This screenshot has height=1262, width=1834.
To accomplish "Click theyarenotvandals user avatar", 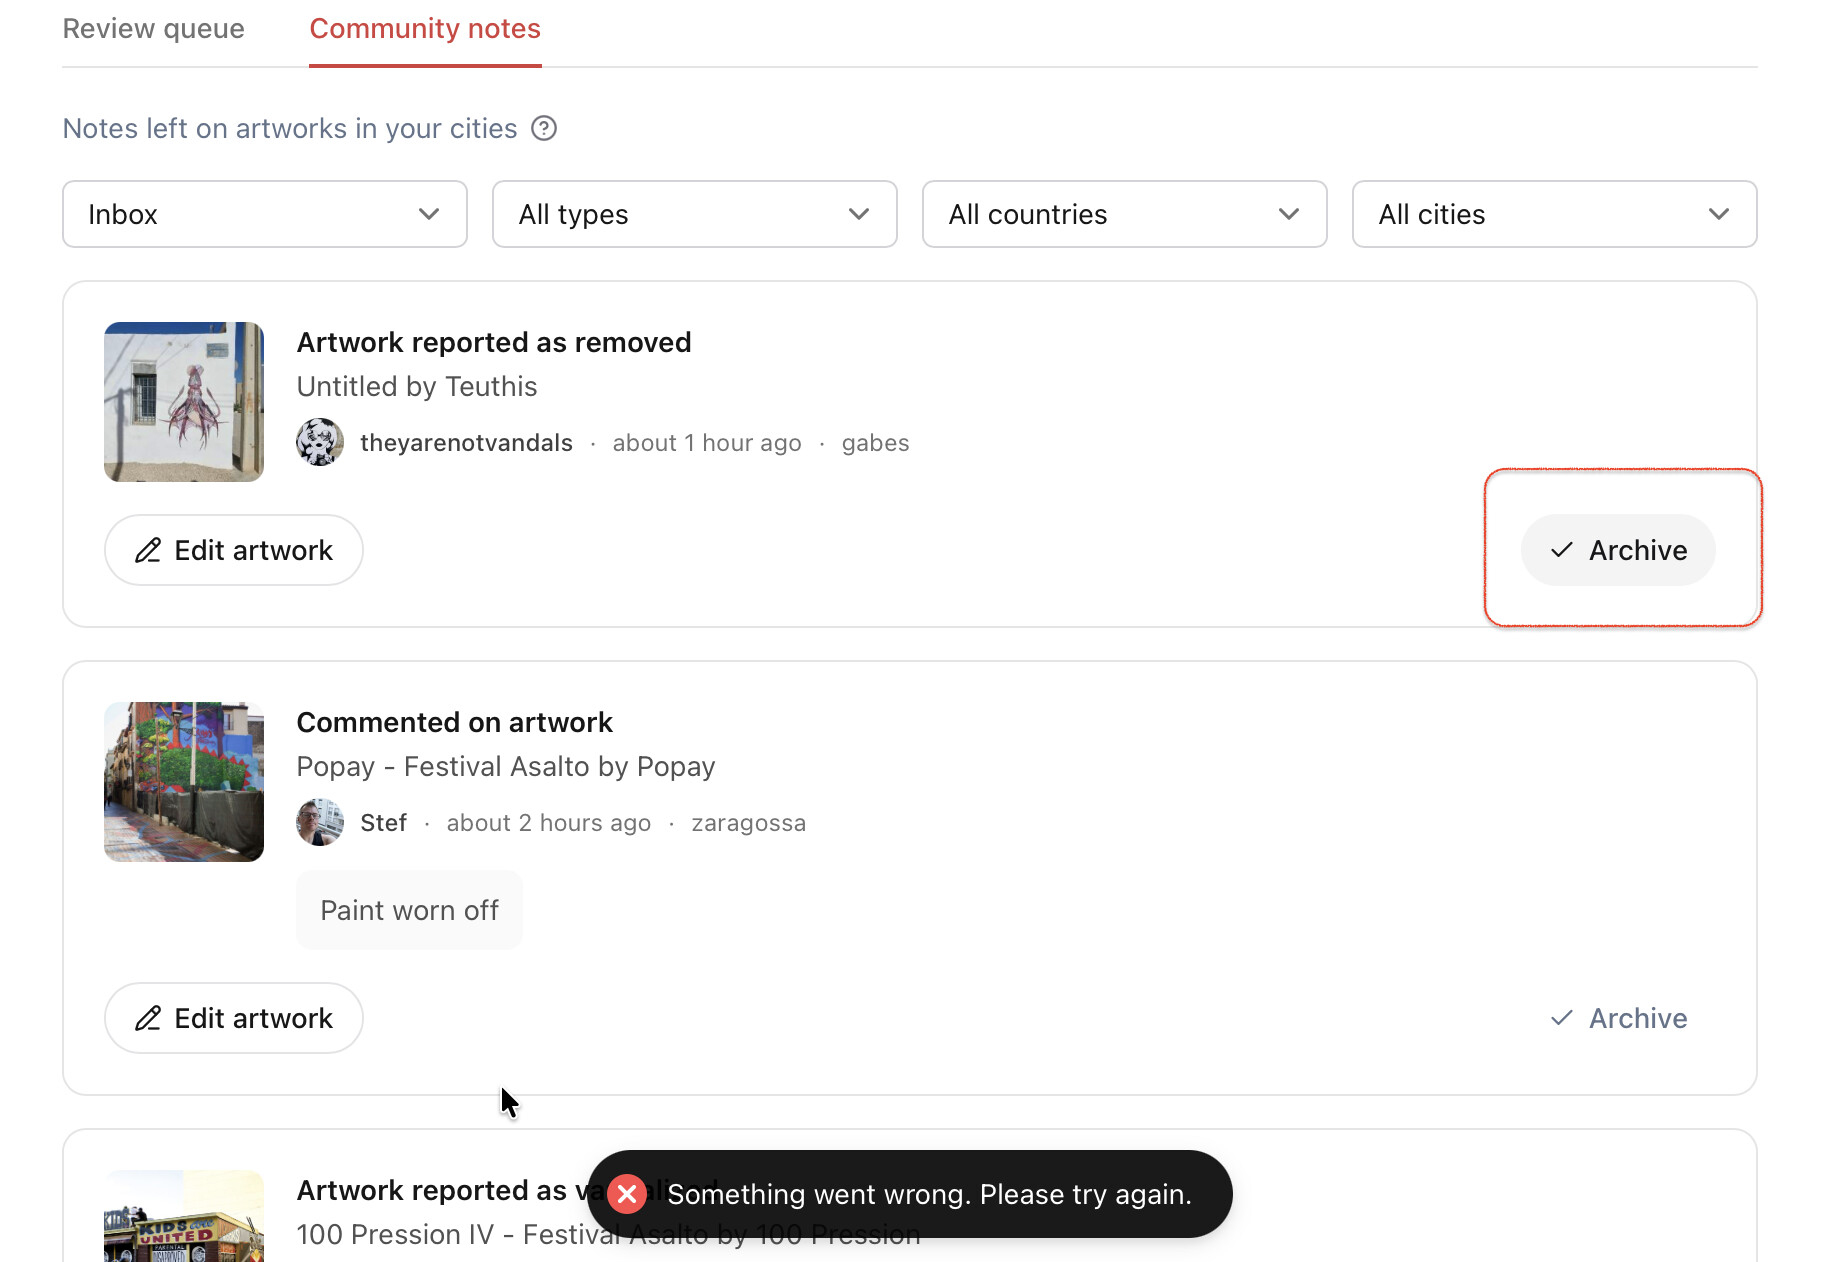I will coord(320,442).
